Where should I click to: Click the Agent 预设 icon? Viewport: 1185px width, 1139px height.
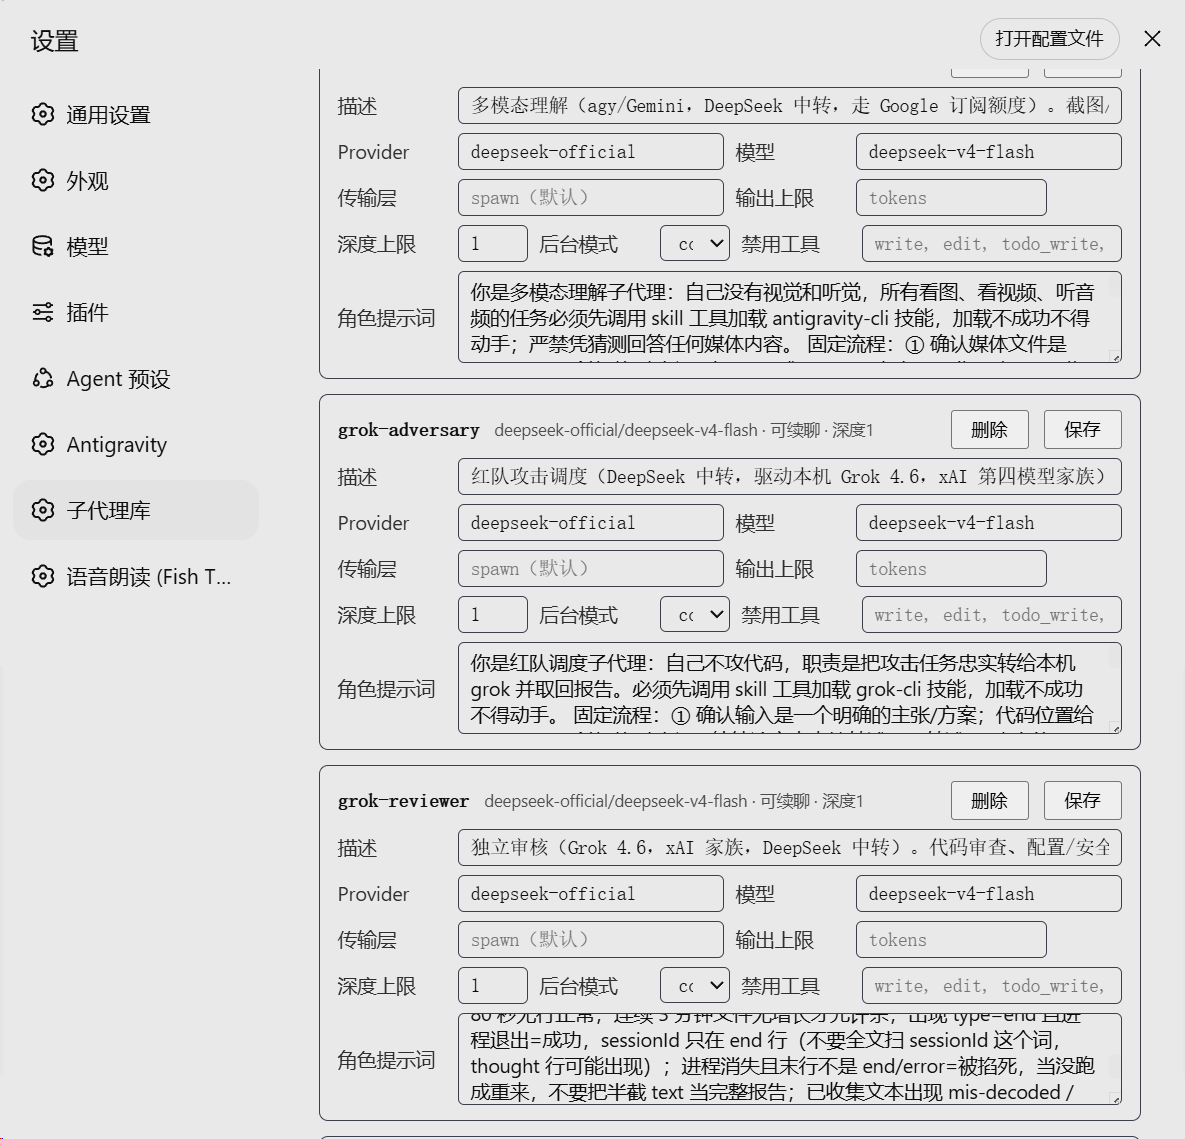(x=43, y=378)
